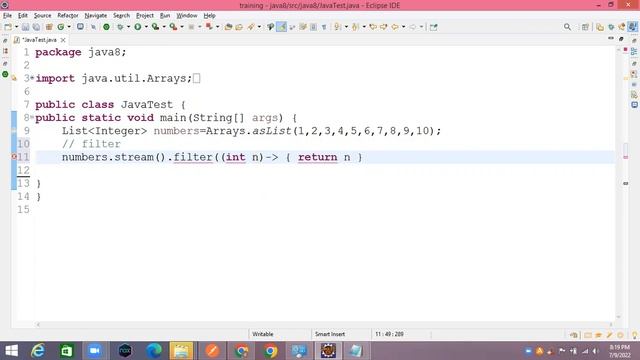Screen dimensions: 640x360
Task: Open the Zoom app from the taskbar
Action: [95, 351]
